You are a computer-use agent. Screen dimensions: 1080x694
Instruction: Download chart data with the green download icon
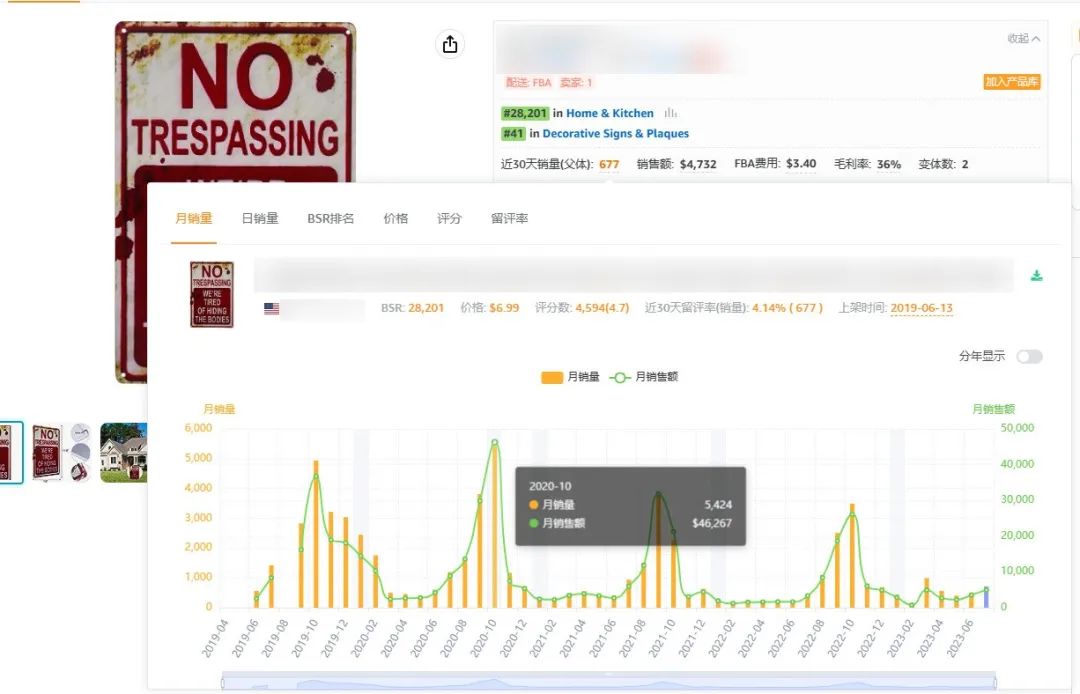[1036, 276]
